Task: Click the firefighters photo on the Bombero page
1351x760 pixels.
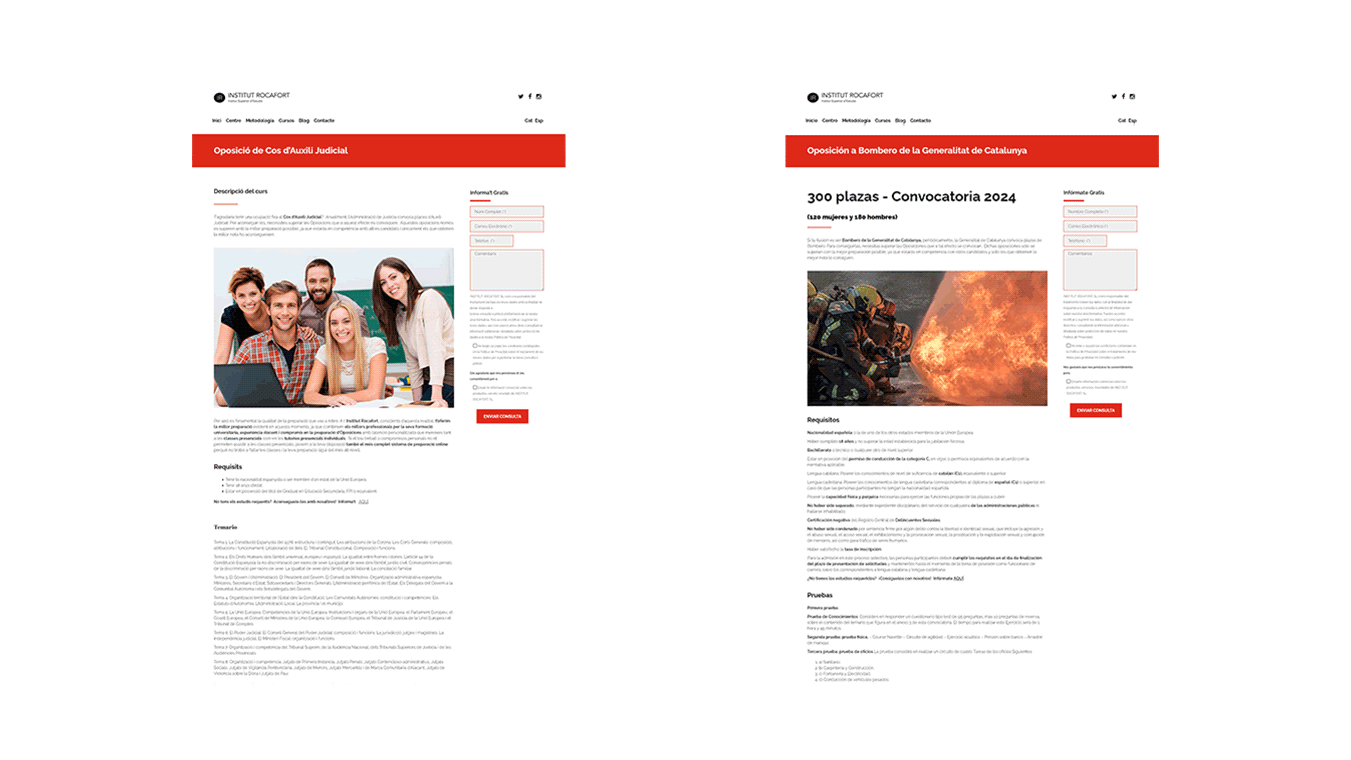Action: (x=927, y=338)
